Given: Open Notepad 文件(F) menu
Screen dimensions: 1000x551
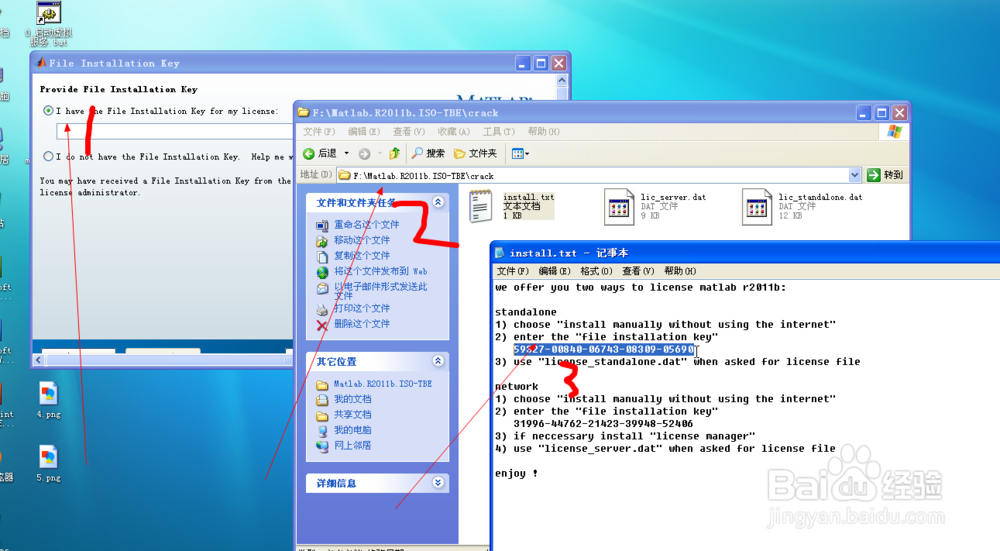Looking at the screenshot, I should [513, 271].
